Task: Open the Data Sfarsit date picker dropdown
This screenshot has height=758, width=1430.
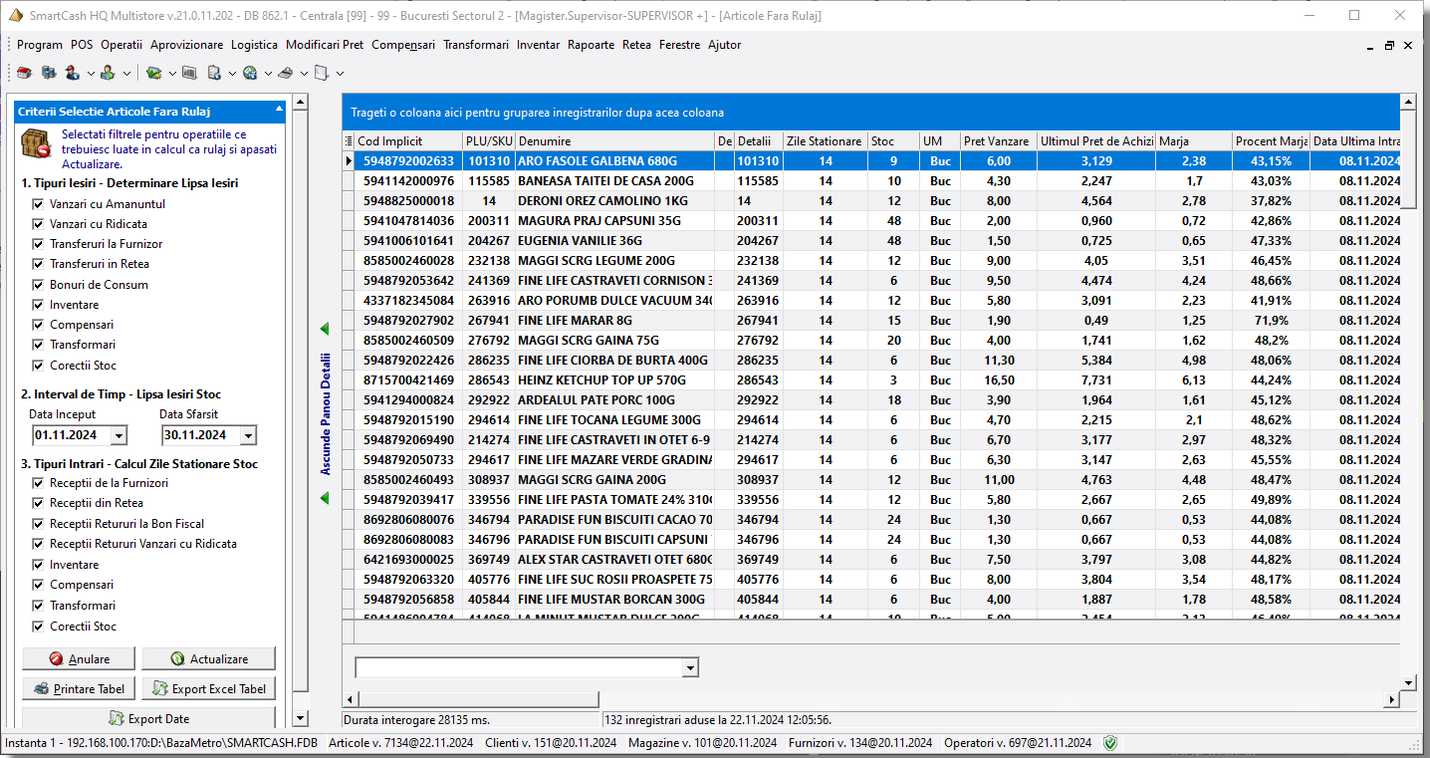Action: pos(248,436)
